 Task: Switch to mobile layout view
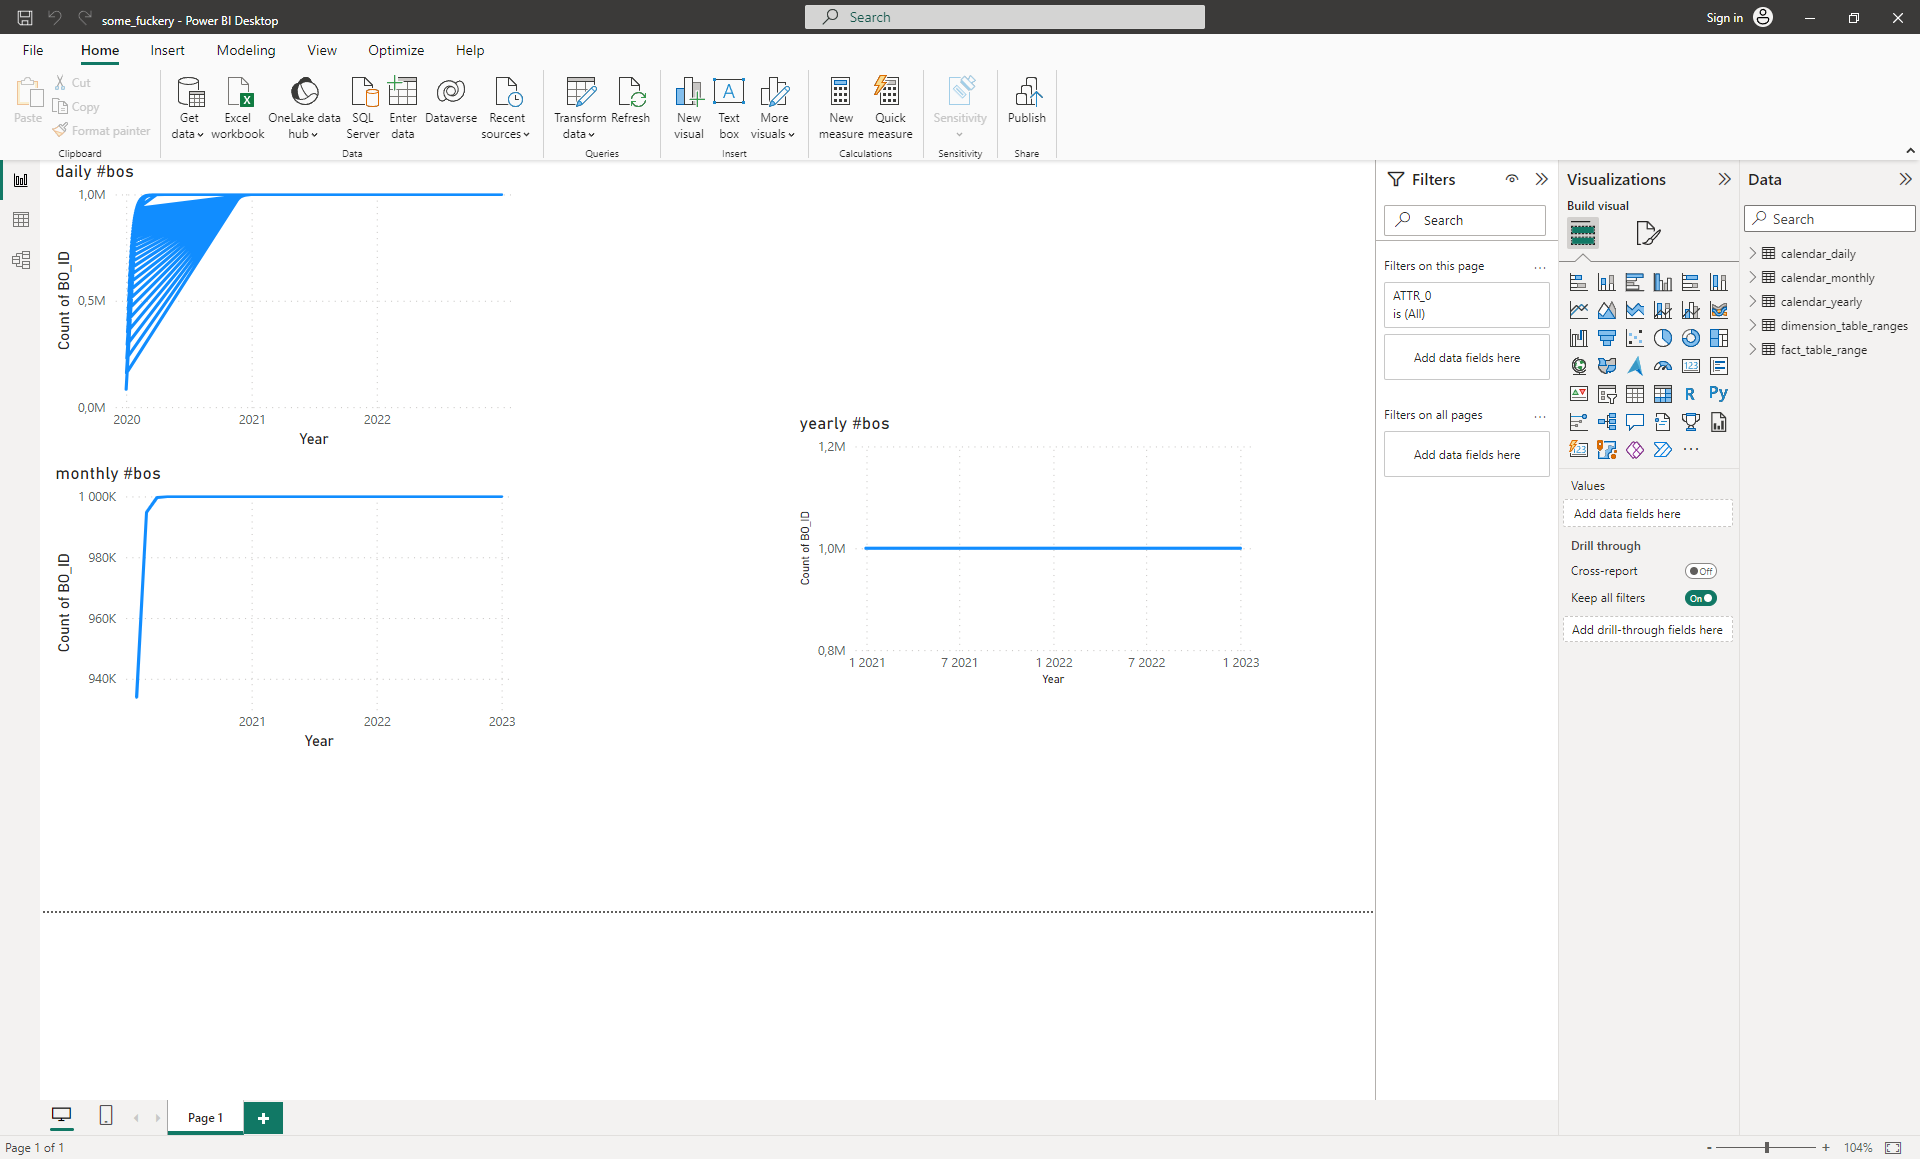click(106, 1116)
